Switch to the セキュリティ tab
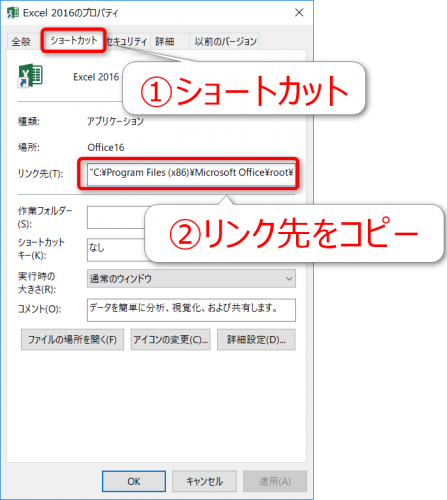The height and width of the screenshot is (500, 447). [x=128, y=42]
